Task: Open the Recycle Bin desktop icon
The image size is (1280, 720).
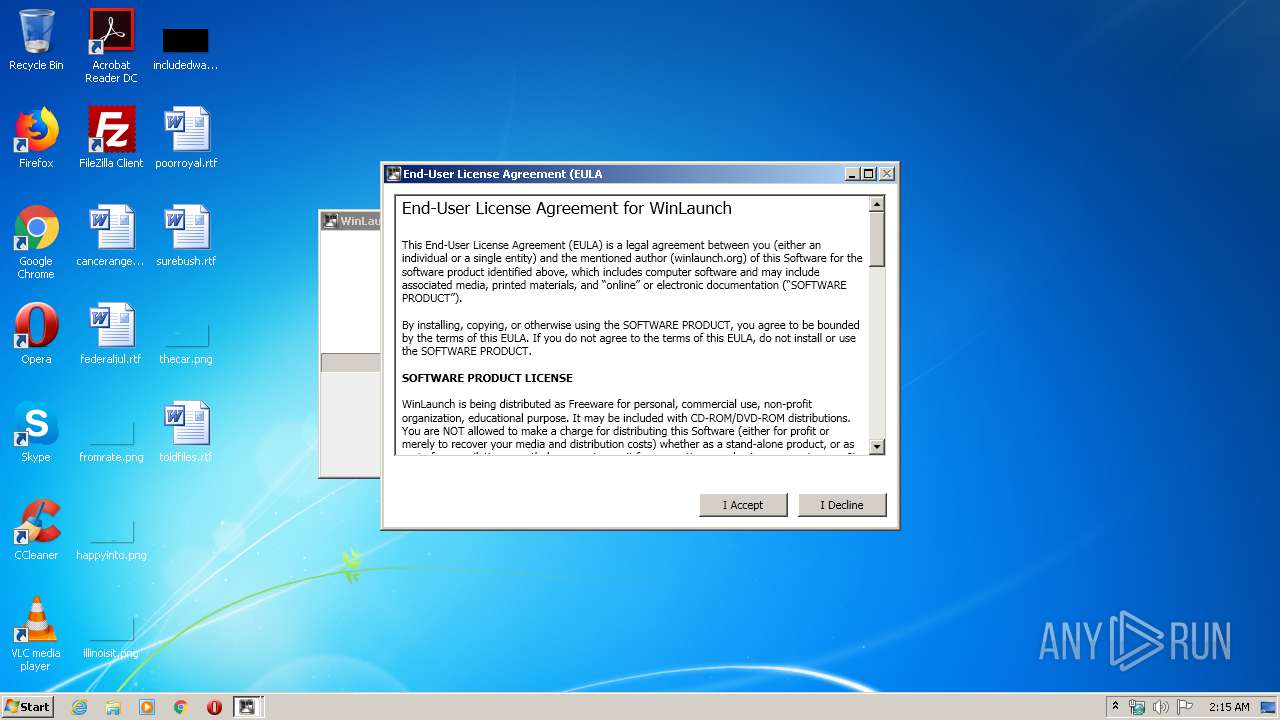Action: pos(36,40)
